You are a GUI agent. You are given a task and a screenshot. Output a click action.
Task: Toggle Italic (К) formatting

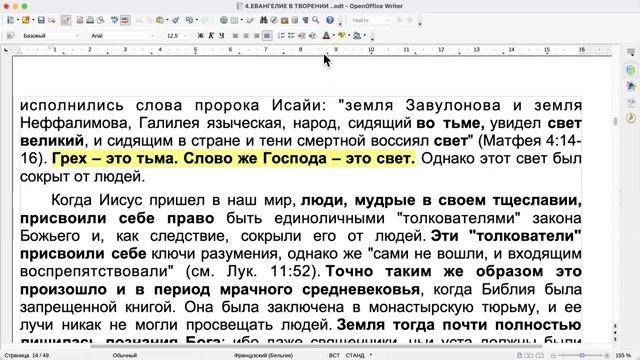pos(211,36)
